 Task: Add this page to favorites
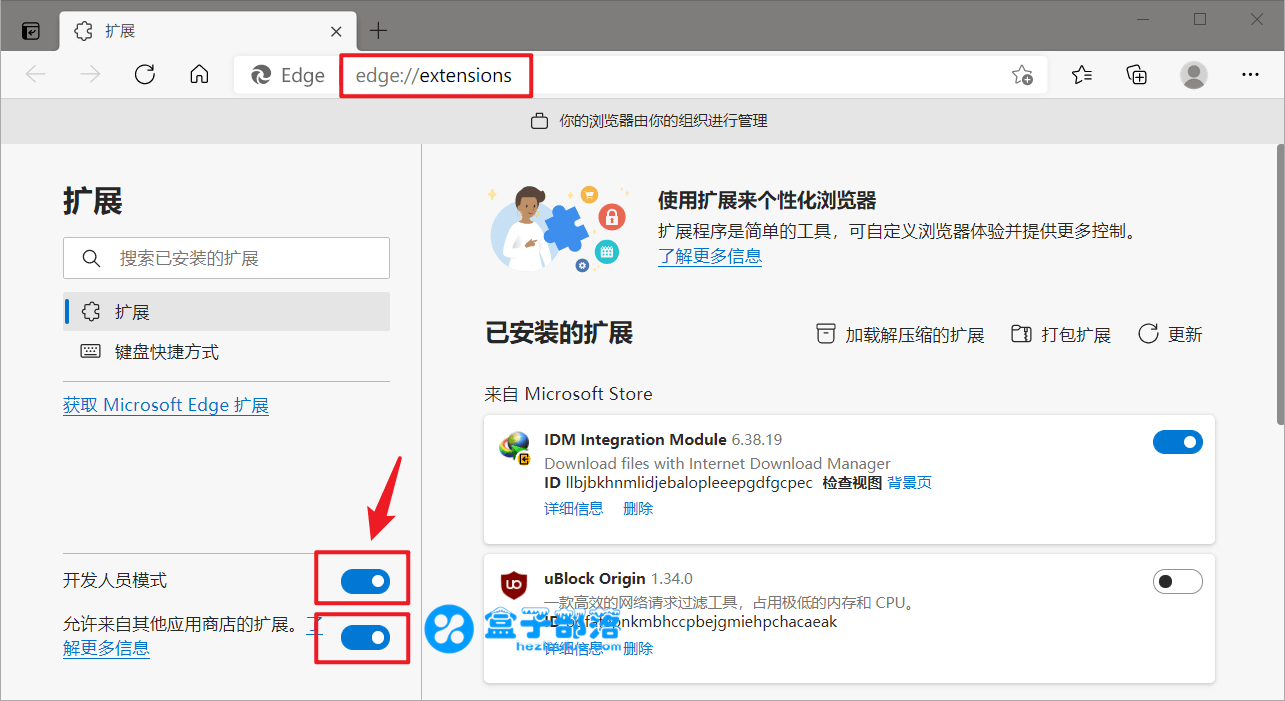click(1021, 75)
